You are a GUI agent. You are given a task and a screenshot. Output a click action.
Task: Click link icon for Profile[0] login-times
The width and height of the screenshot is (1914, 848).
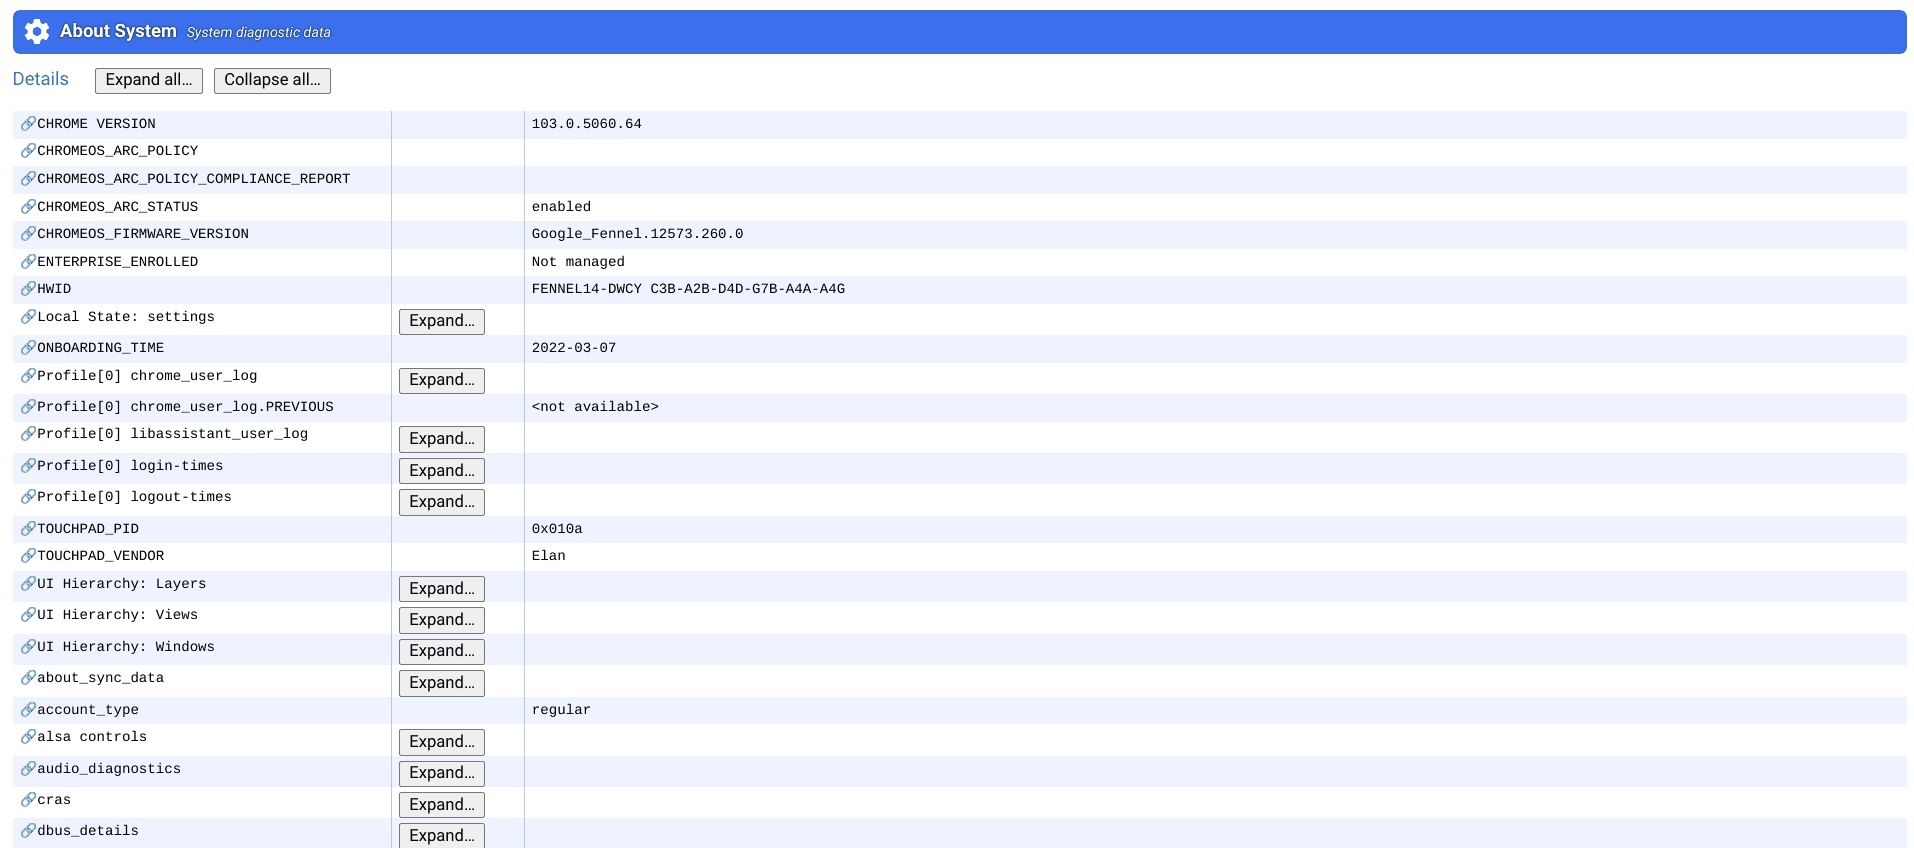pos(28,465)
